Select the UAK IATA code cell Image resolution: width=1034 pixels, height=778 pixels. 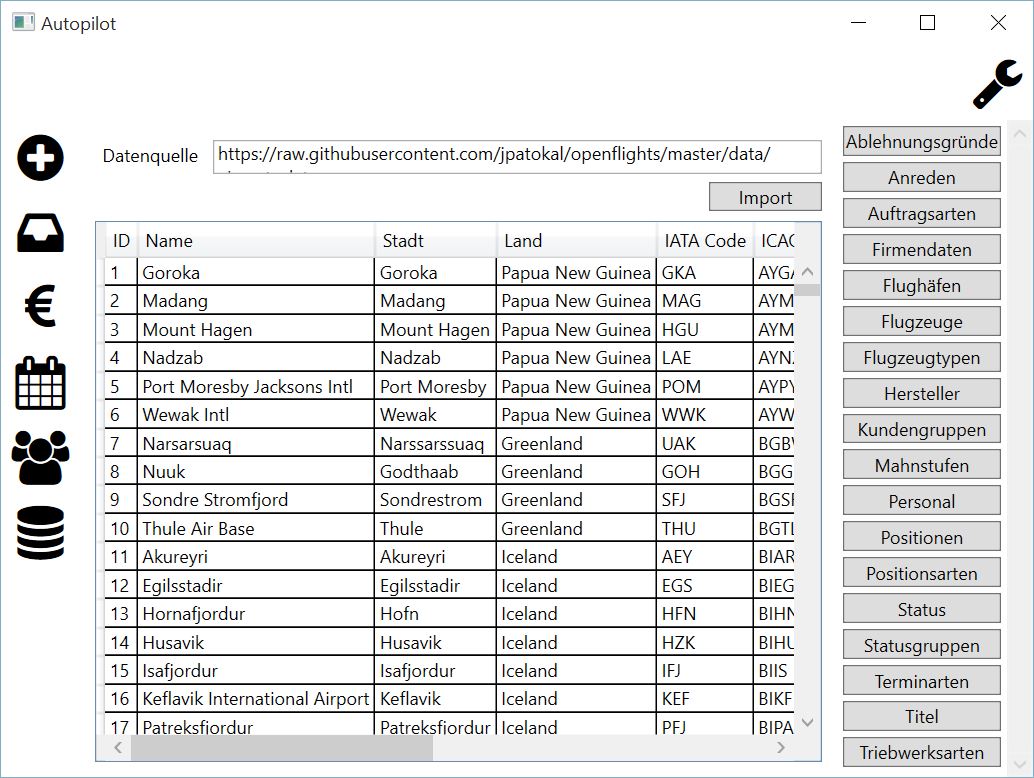click(705, 443)
